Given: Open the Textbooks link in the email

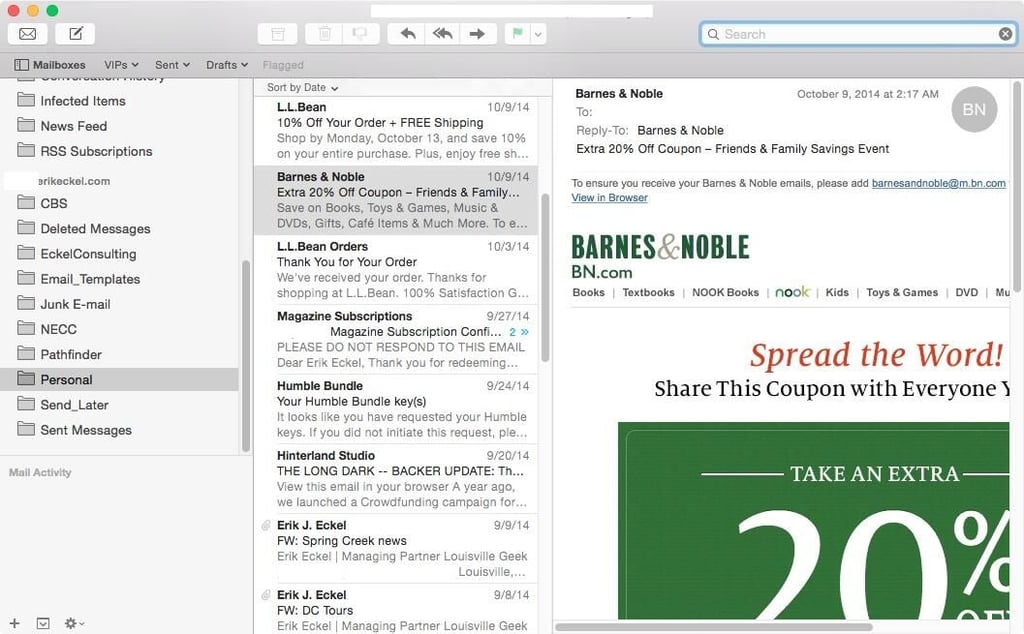Looking at the screenshot, I should point(648,293).
